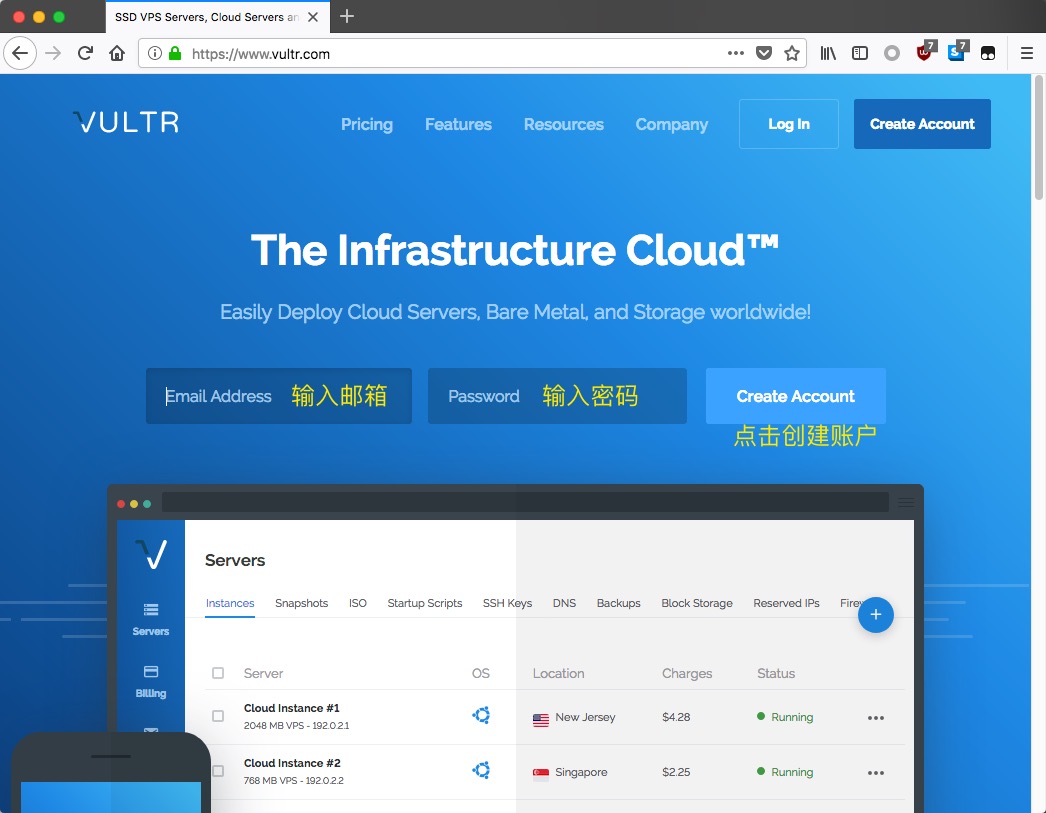Click the Tampermonkey extension icon
The height and width of the screenshot is (813, 1046).
pyautogui.click(x=988, y=53)
